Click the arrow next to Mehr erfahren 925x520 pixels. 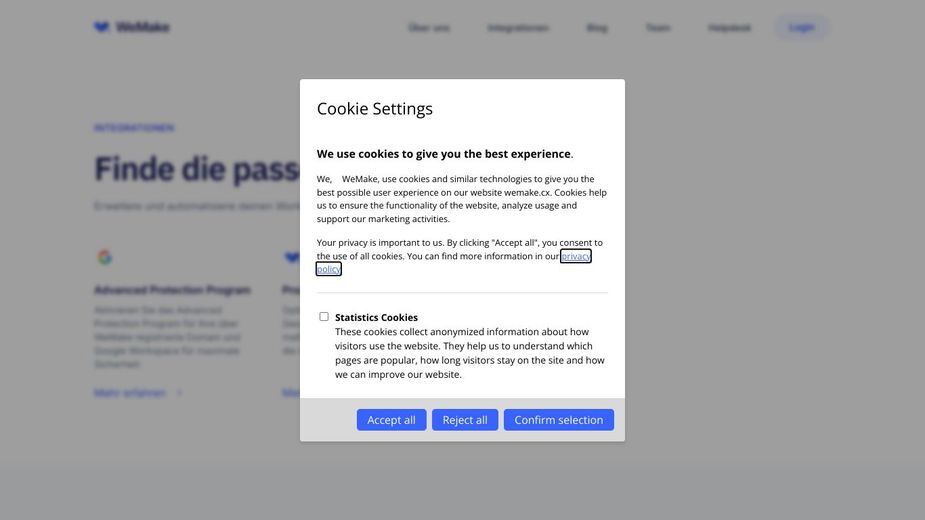179,393
